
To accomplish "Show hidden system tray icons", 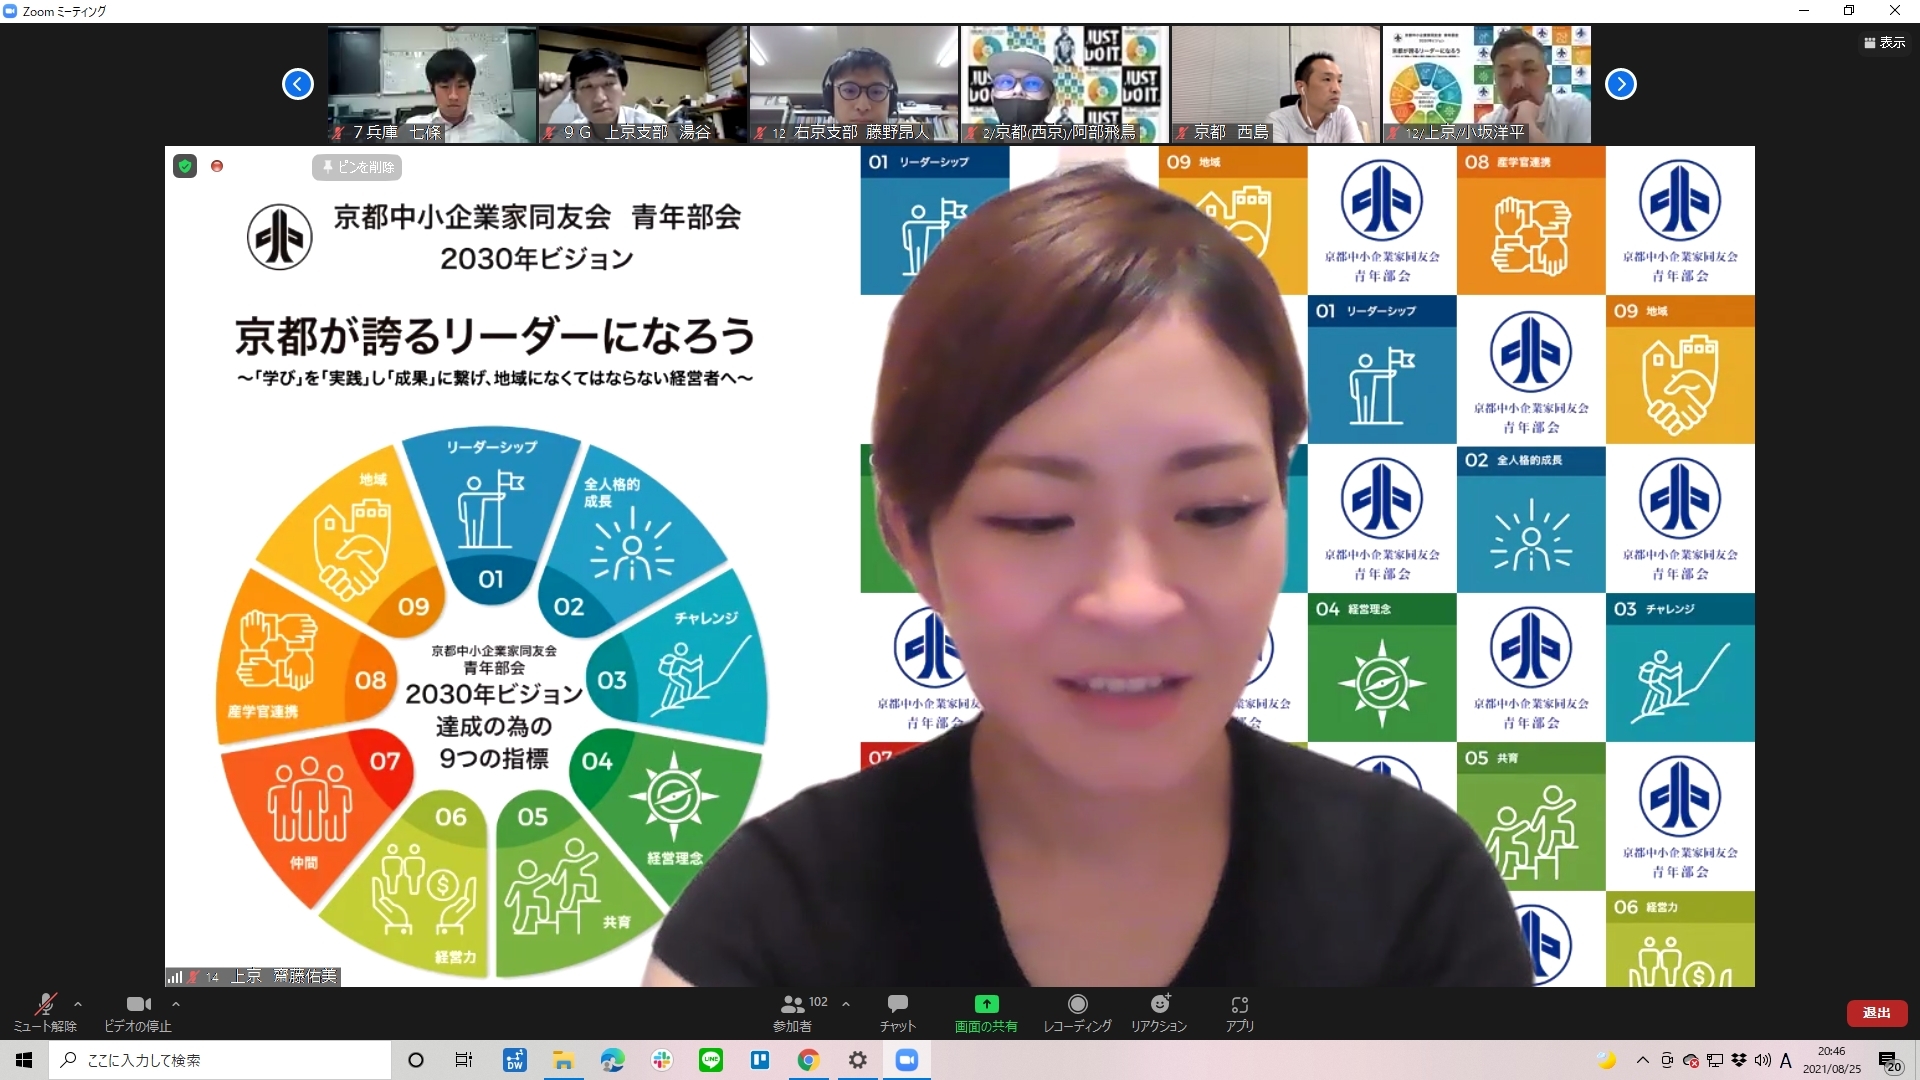I will pos(1642,1060).
